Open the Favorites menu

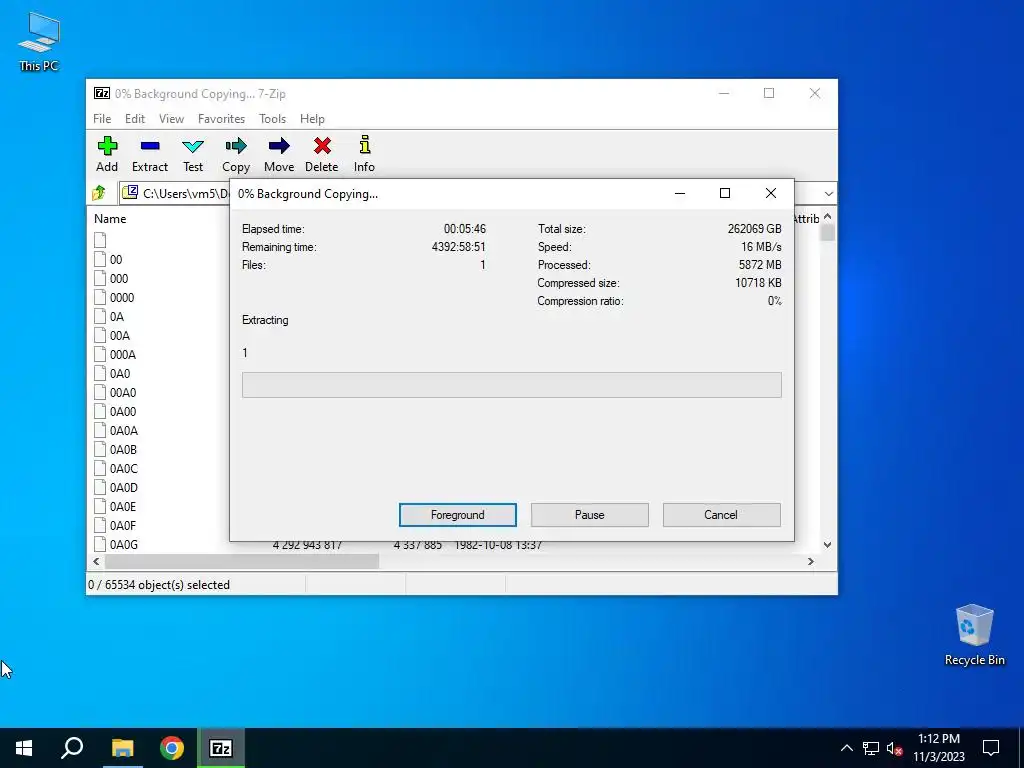pyautogui.click(x=221, y=119)
